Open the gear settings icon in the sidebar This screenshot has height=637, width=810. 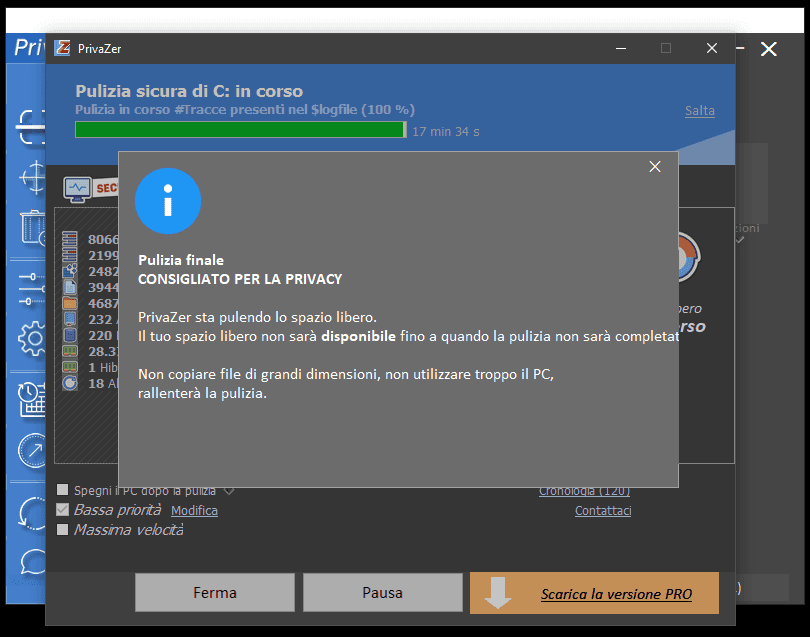tap(32, 338)
